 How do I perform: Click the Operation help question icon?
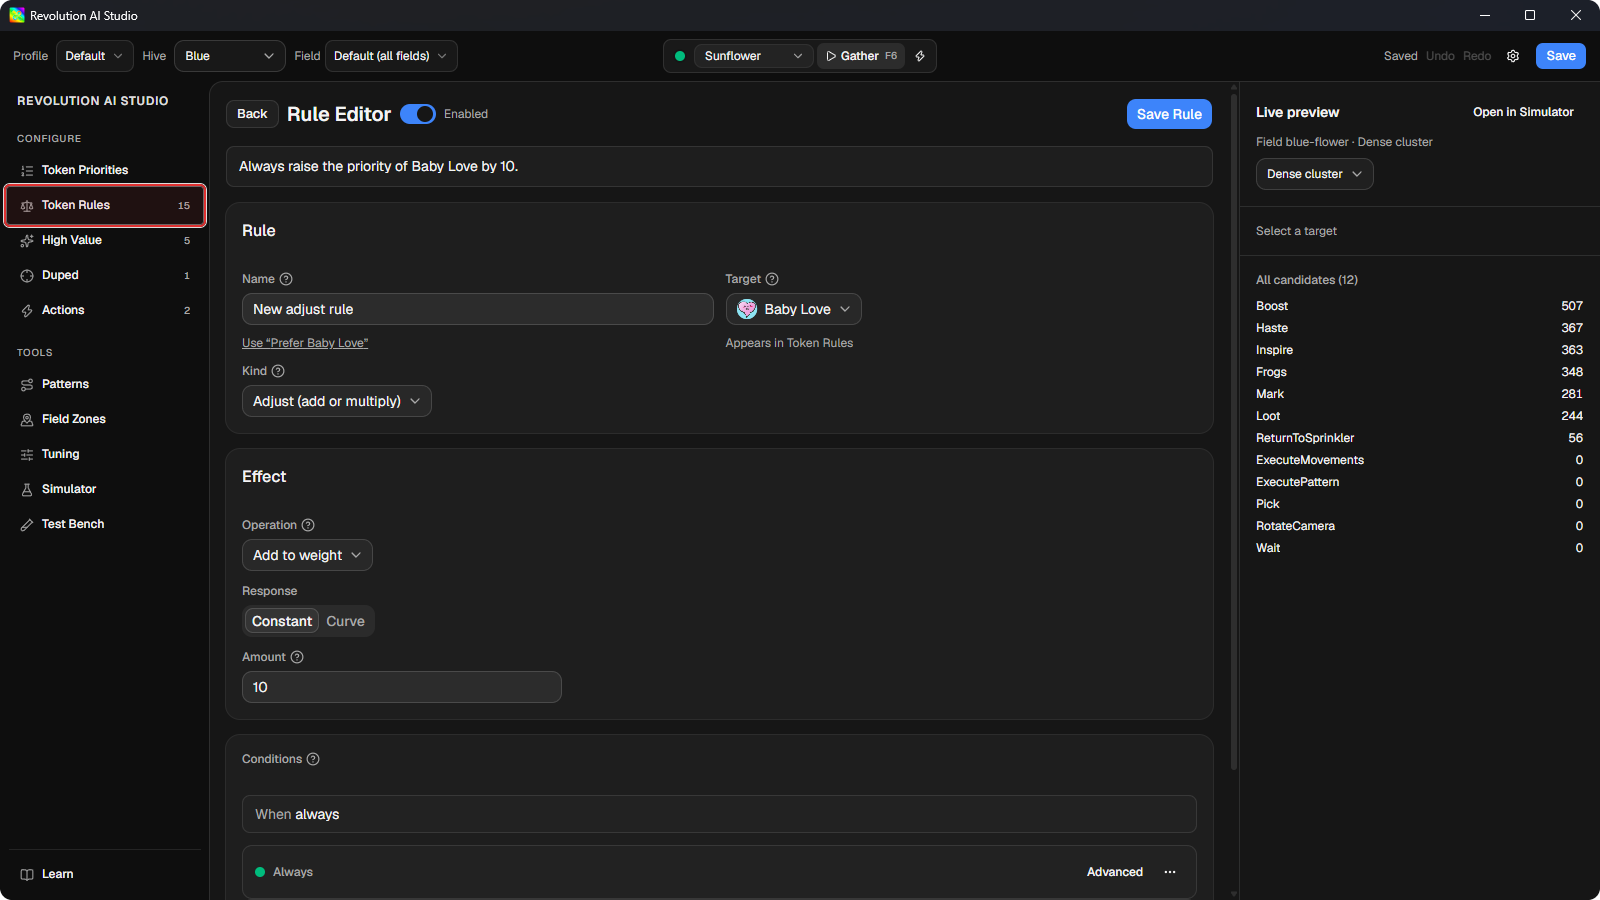(308, 525)
